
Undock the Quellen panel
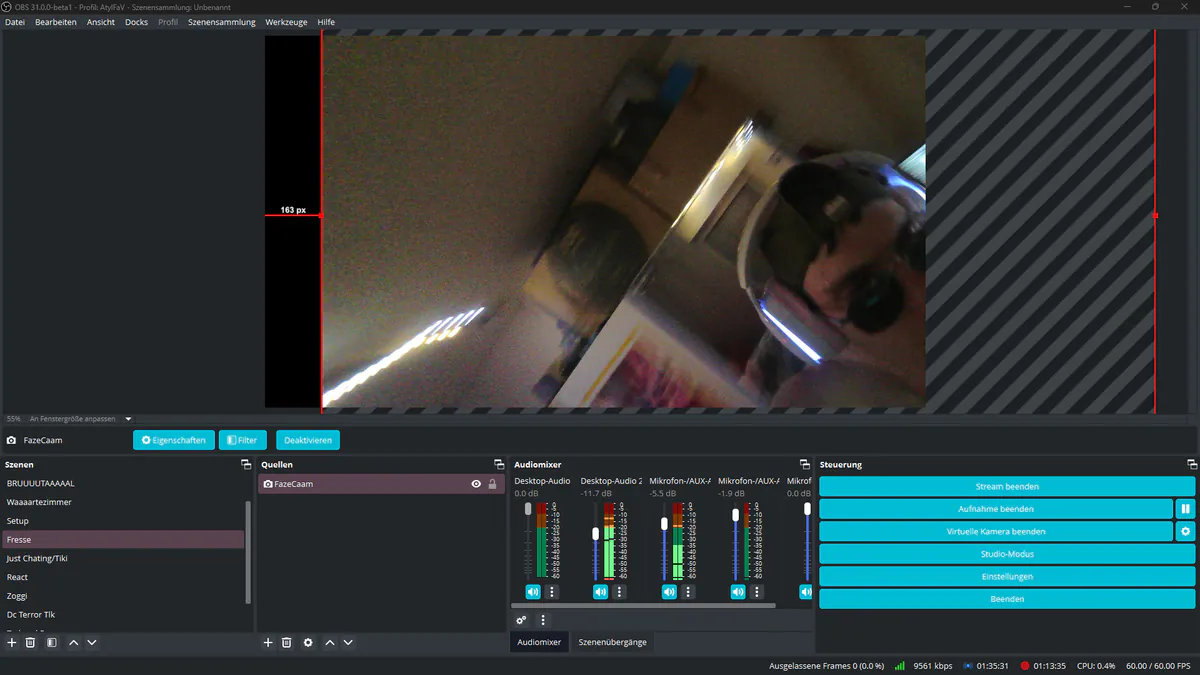[x=499, y=465]
